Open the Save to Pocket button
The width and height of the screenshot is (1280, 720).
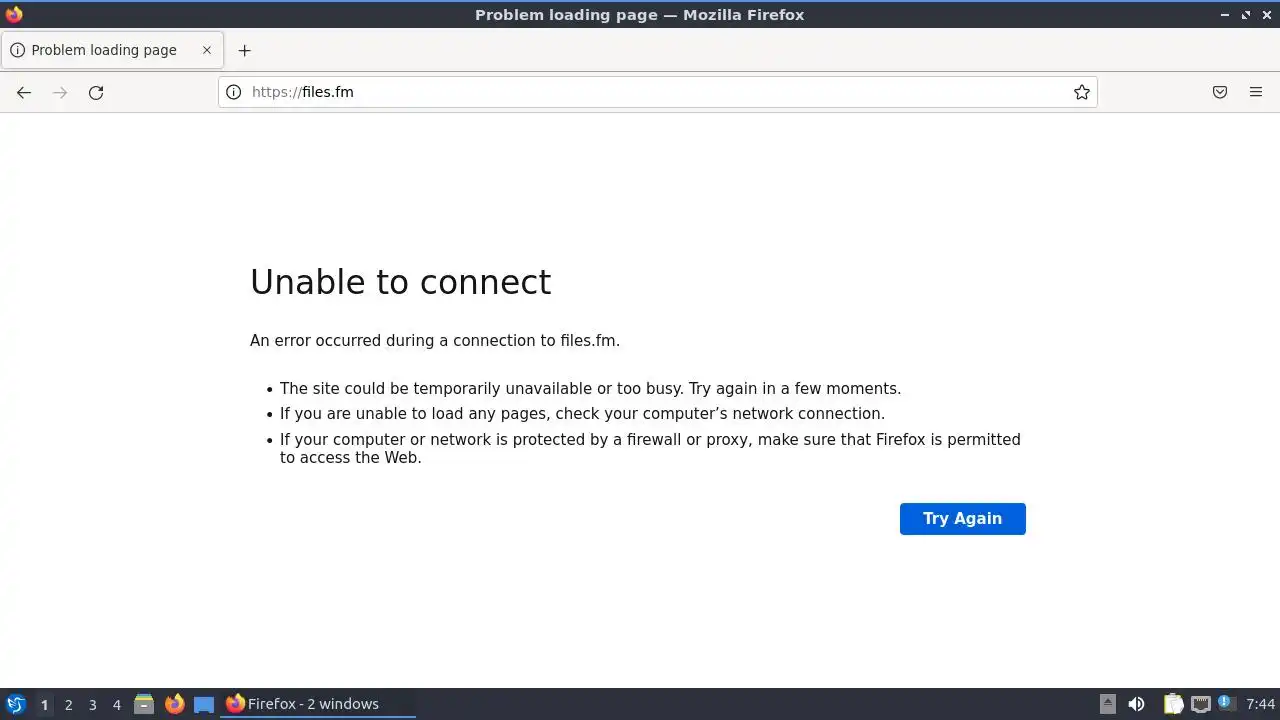tap(1220, 92)
